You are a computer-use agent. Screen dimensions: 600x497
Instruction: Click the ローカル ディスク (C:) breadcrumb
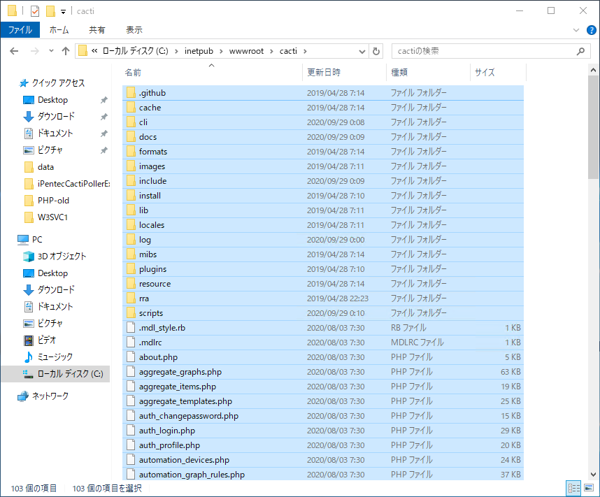click(x=135, y=51)
